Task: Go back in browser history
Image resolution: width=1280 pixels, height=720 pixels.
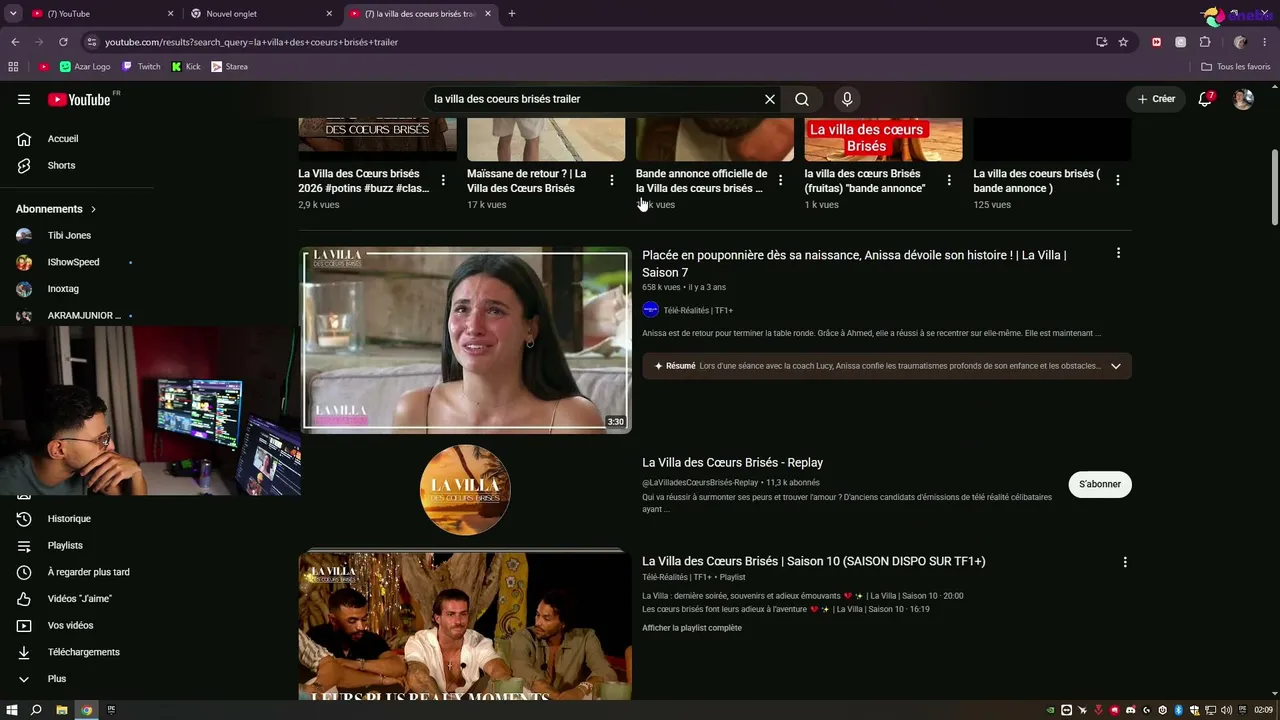Action: coord(15,42)
